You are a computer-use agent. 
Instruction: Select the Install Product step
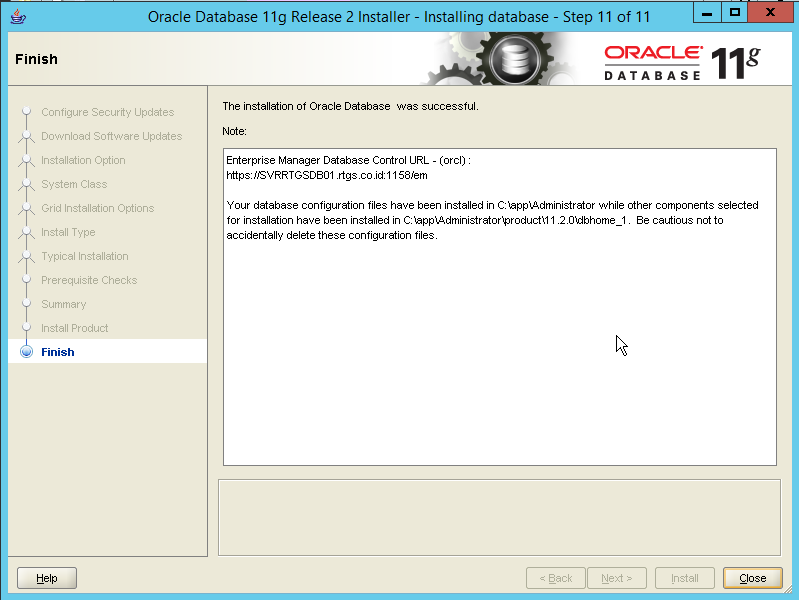point(74,328)
